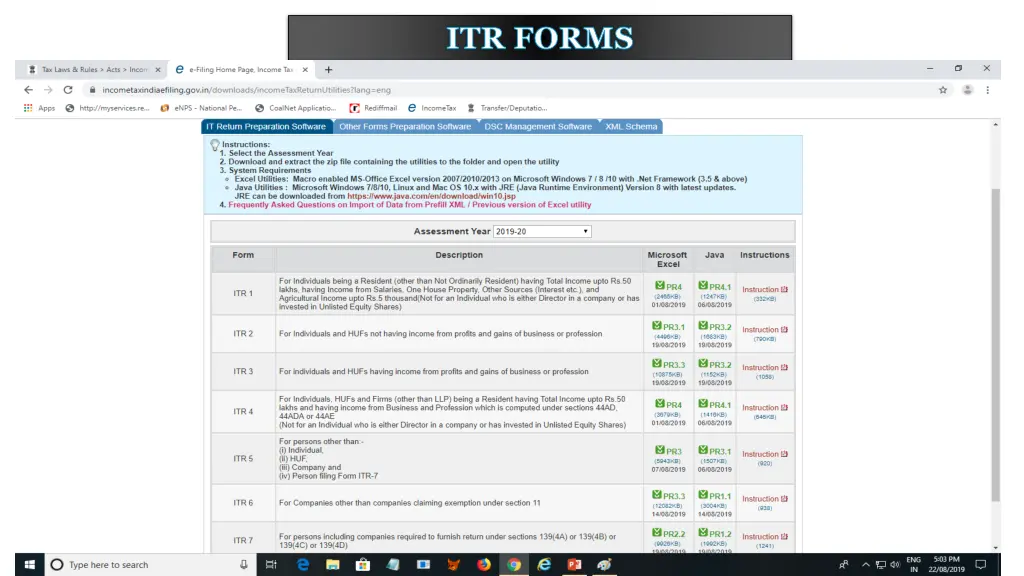
Task: Open the ITR 2 Instruction PDF
Action: pyautogui.click(x=765, y=330)
